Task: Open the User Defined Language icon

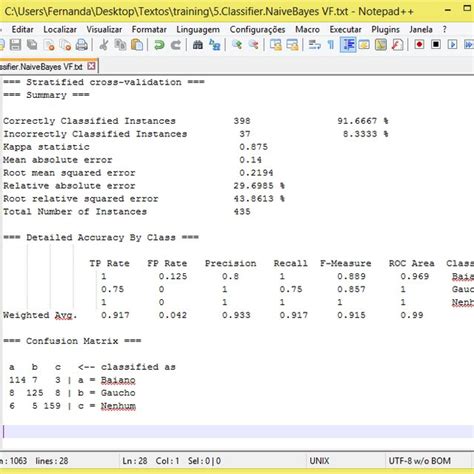Action: (364, 45)
